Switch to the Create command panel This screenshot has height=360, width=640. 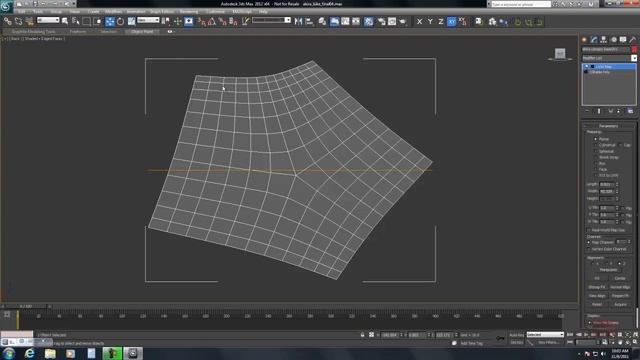[x=584, y=40]
